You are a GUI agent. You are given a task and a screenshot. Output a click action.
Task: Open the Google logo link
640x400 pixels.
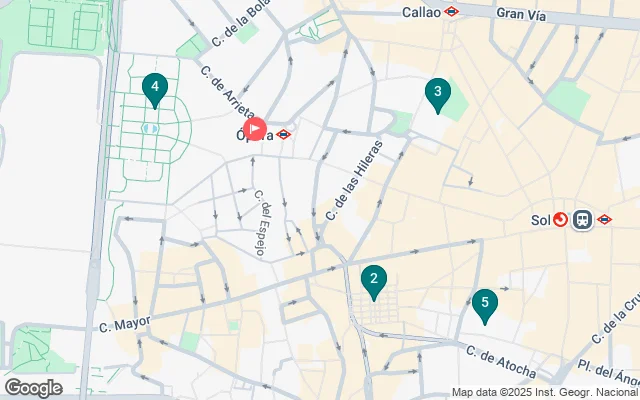click(x=33, y=388)
